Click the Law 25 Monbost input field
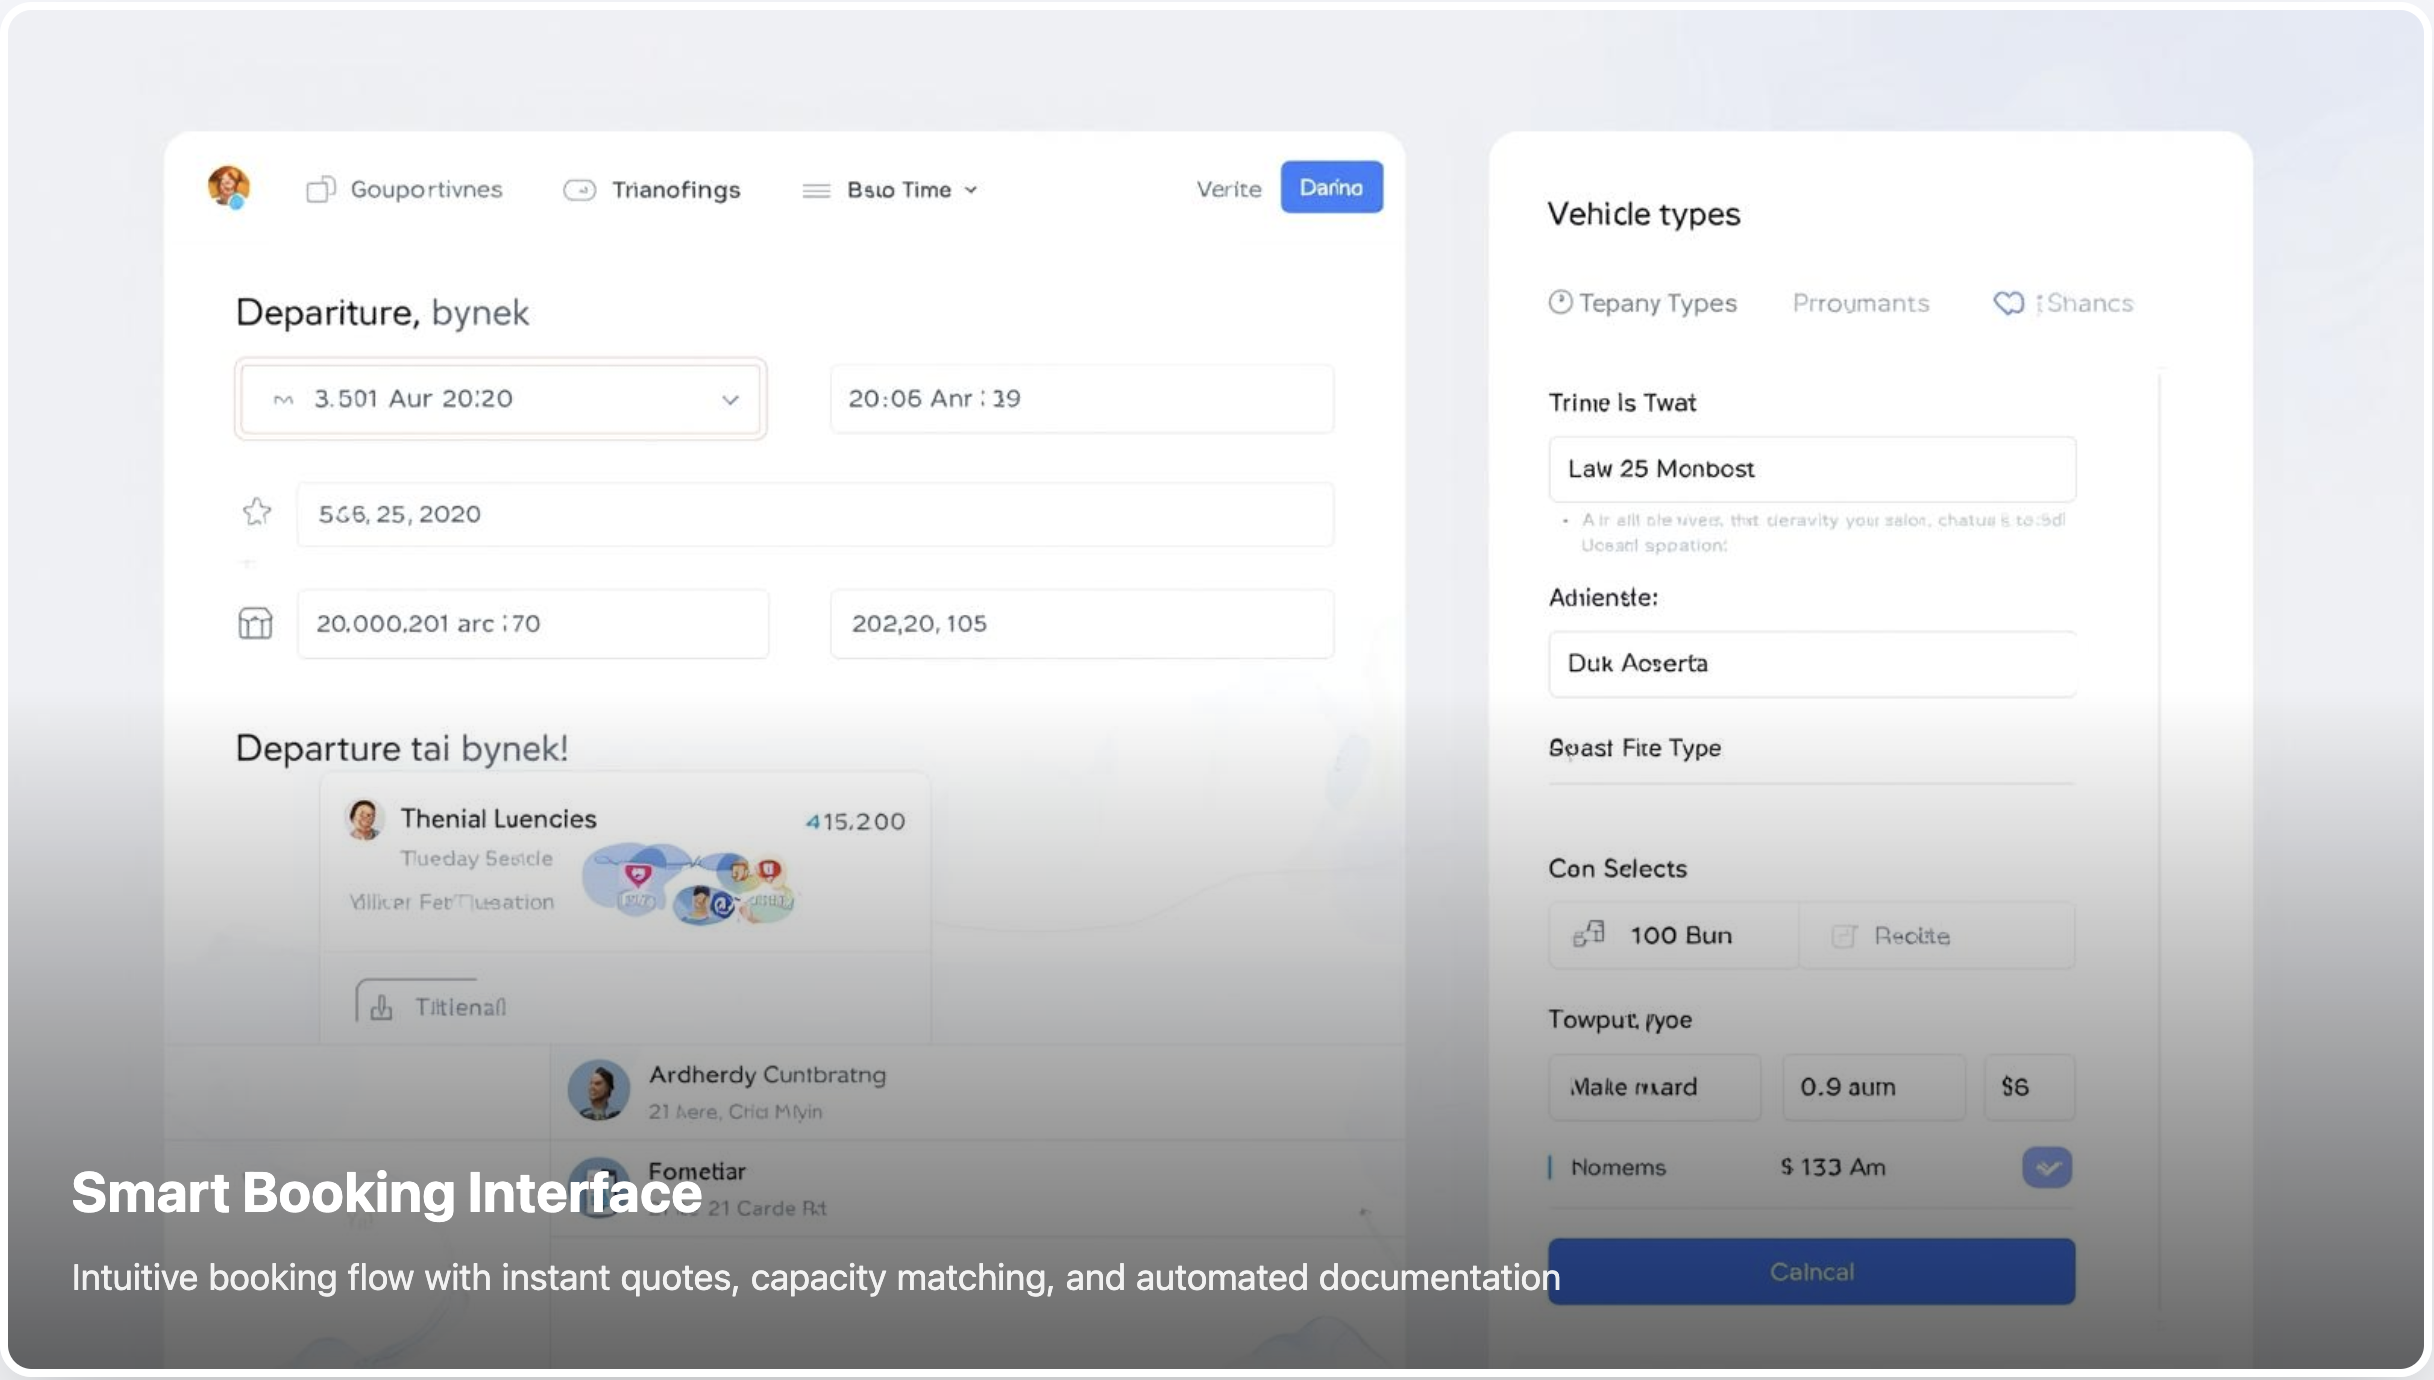Viewport: 2434px width, 1380px height. tap(1812, 469)
